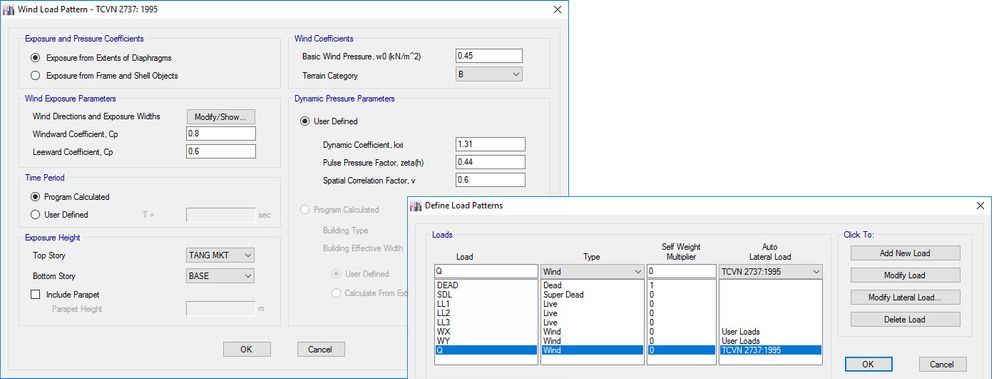Close the Define Load Patterns dialog
Image resolution: width=999 pixels, height=379 pixels.
coord(980,206)
